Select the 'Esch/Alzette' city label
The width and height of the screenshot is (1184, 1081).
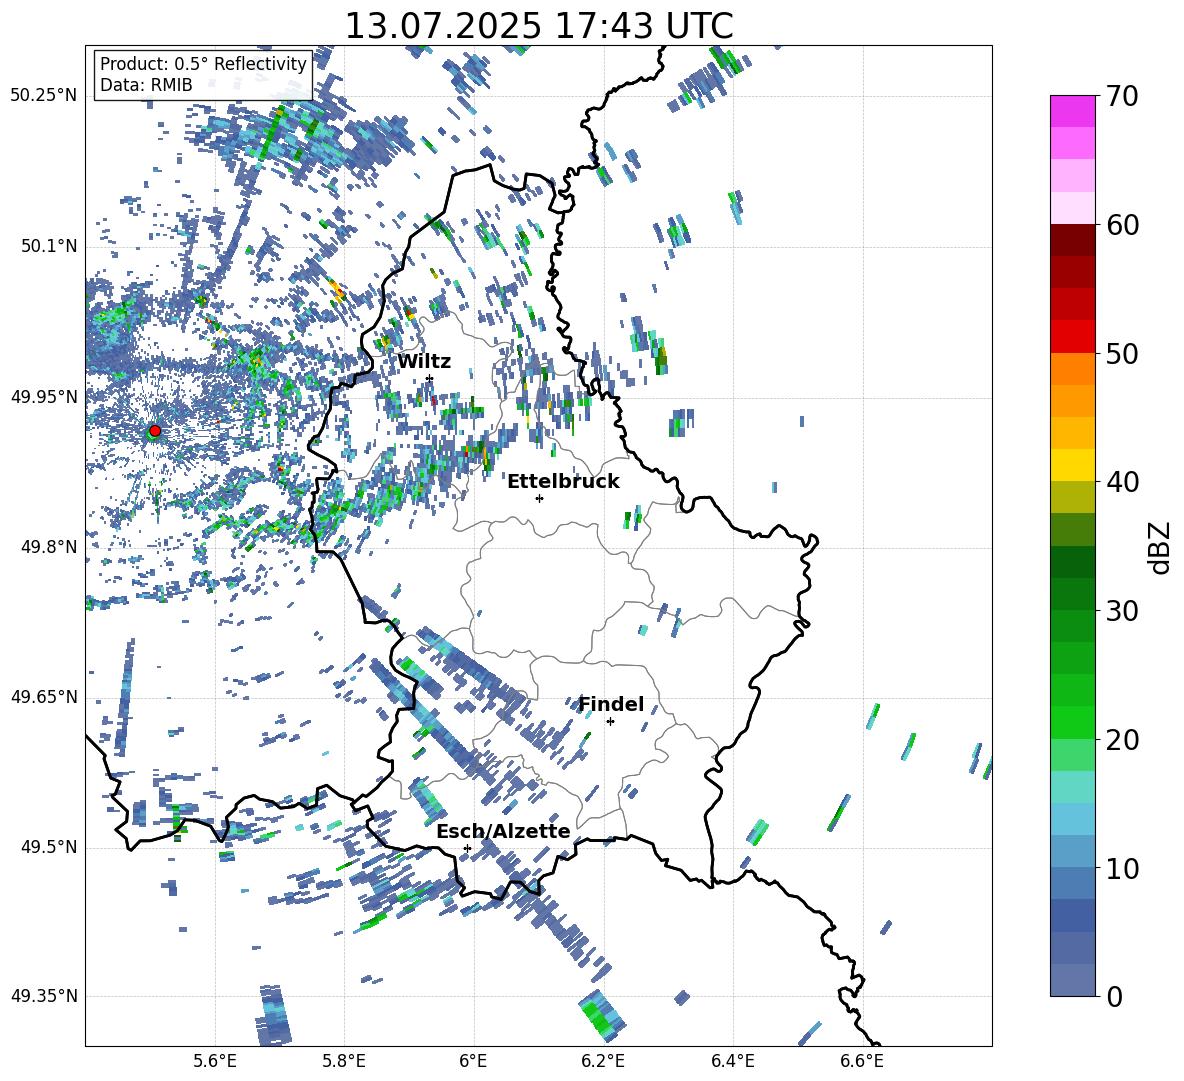pyautogui.click(x=503, y=832)
